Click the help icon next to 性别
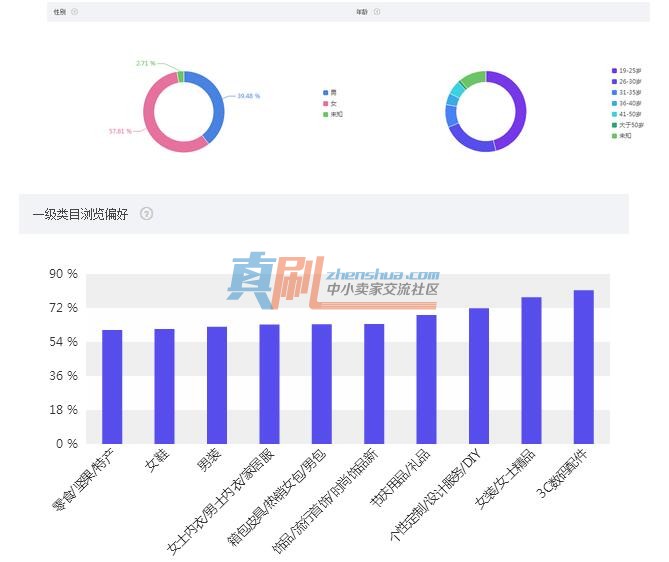 (74, 12)
